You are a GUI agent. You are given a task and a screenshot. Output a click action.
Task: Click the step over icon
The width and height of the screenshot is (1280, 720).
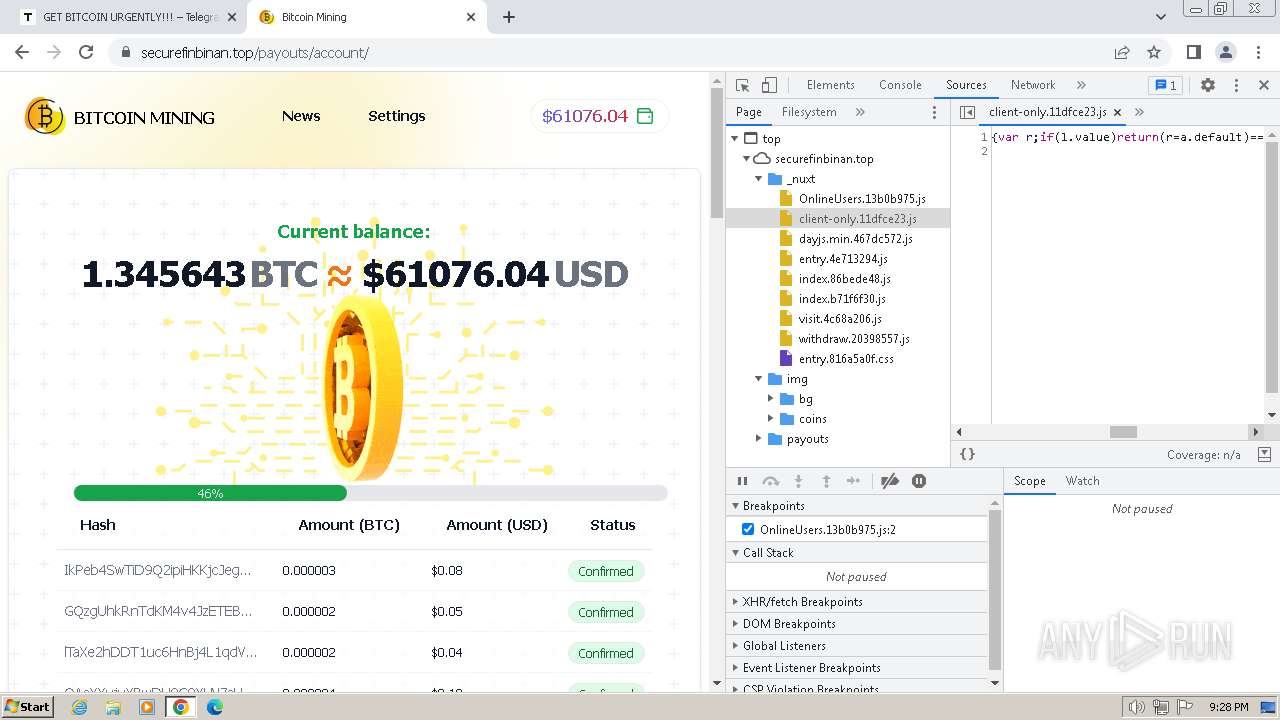tap(770, 481)
